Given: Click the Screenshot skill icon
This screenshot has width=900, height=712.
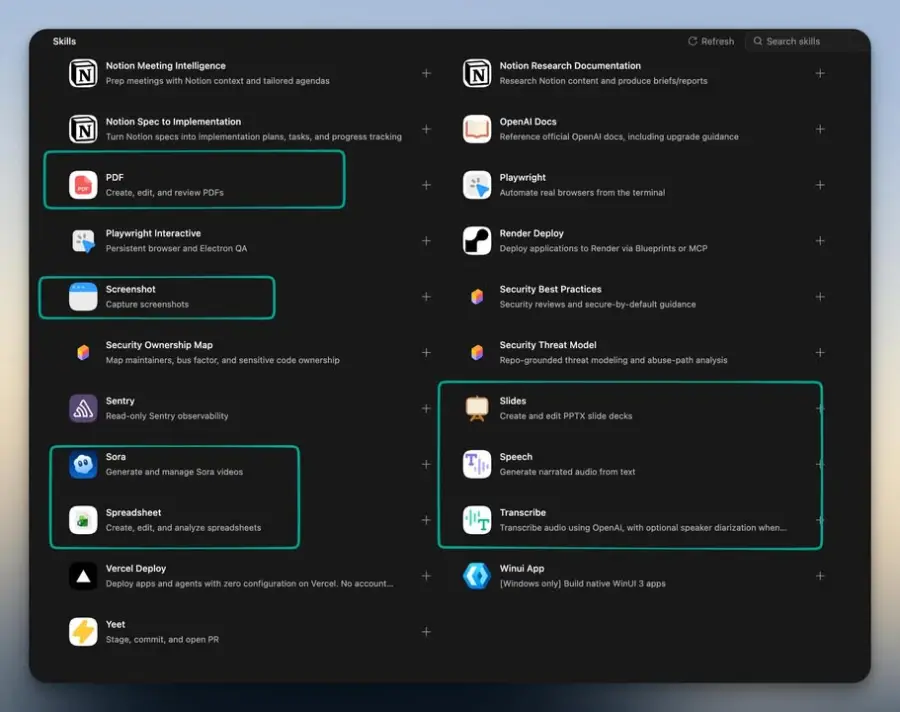Looking at the screenshot, I should point(83,296).
